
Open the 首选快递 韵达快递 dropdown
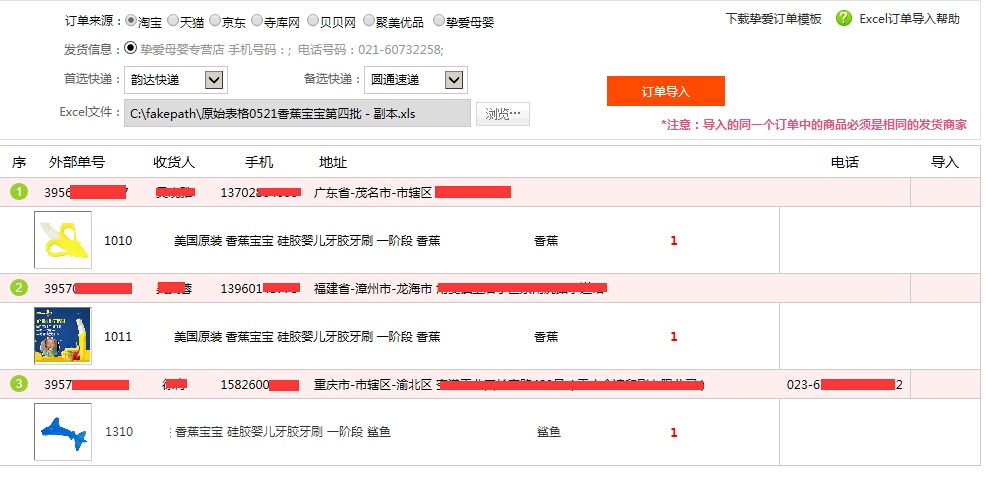tap(176, 80)
